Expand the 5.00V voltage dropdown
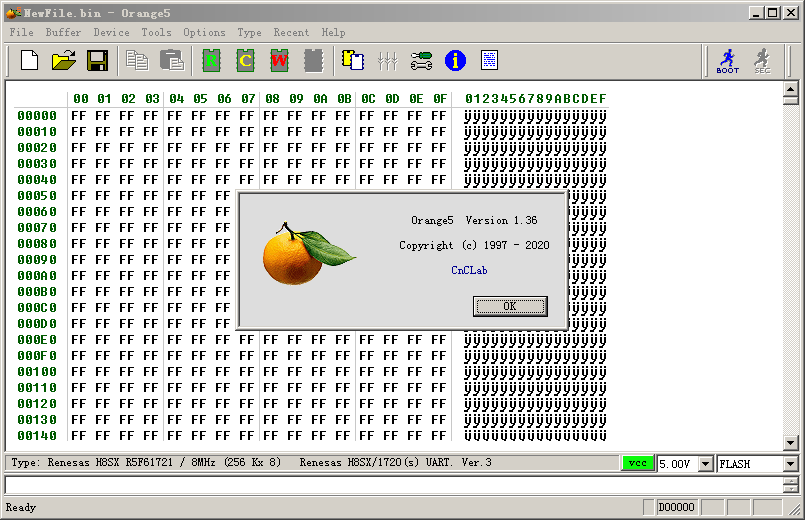The height and width of the screenshot is (520, 805). [705, 464]
